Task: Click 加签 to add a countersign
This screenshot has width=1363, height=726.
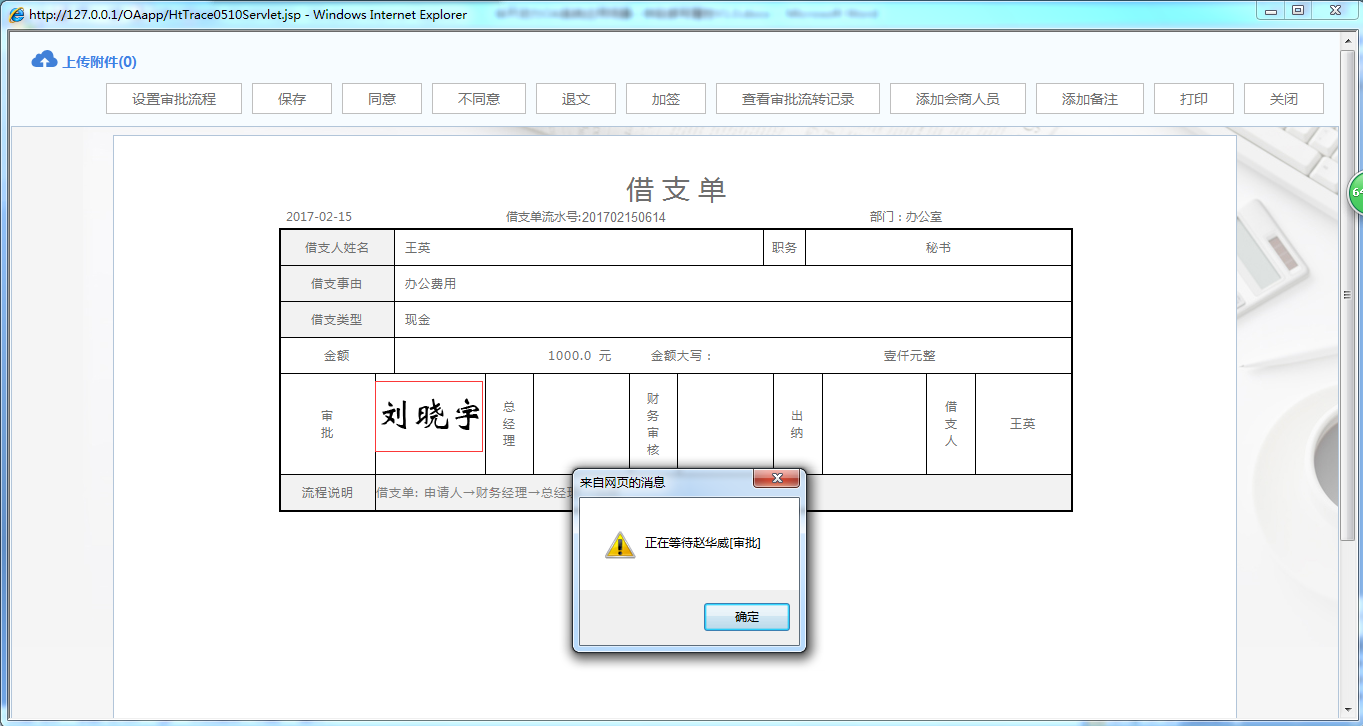Action: click(x=665, y=98)
